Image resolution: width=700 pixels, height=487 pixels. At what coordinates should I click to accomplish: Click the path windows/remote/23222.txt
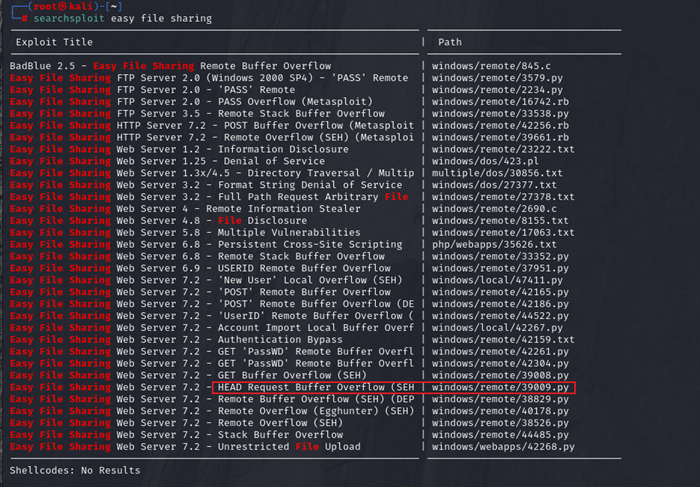[x=503, y=150]
